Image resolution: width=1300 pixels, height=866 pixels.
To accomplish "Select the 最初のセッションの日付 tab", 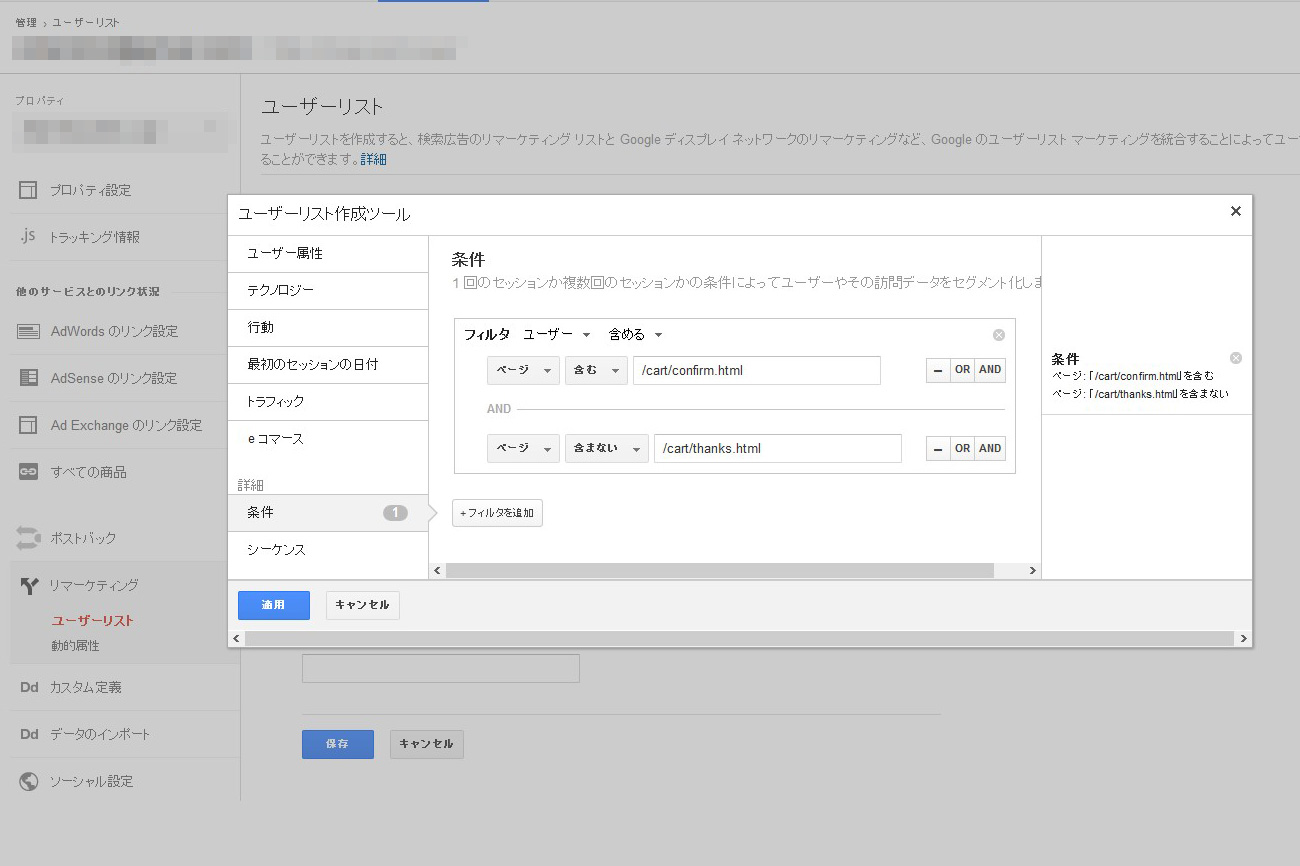I will (x=328, y=365).
